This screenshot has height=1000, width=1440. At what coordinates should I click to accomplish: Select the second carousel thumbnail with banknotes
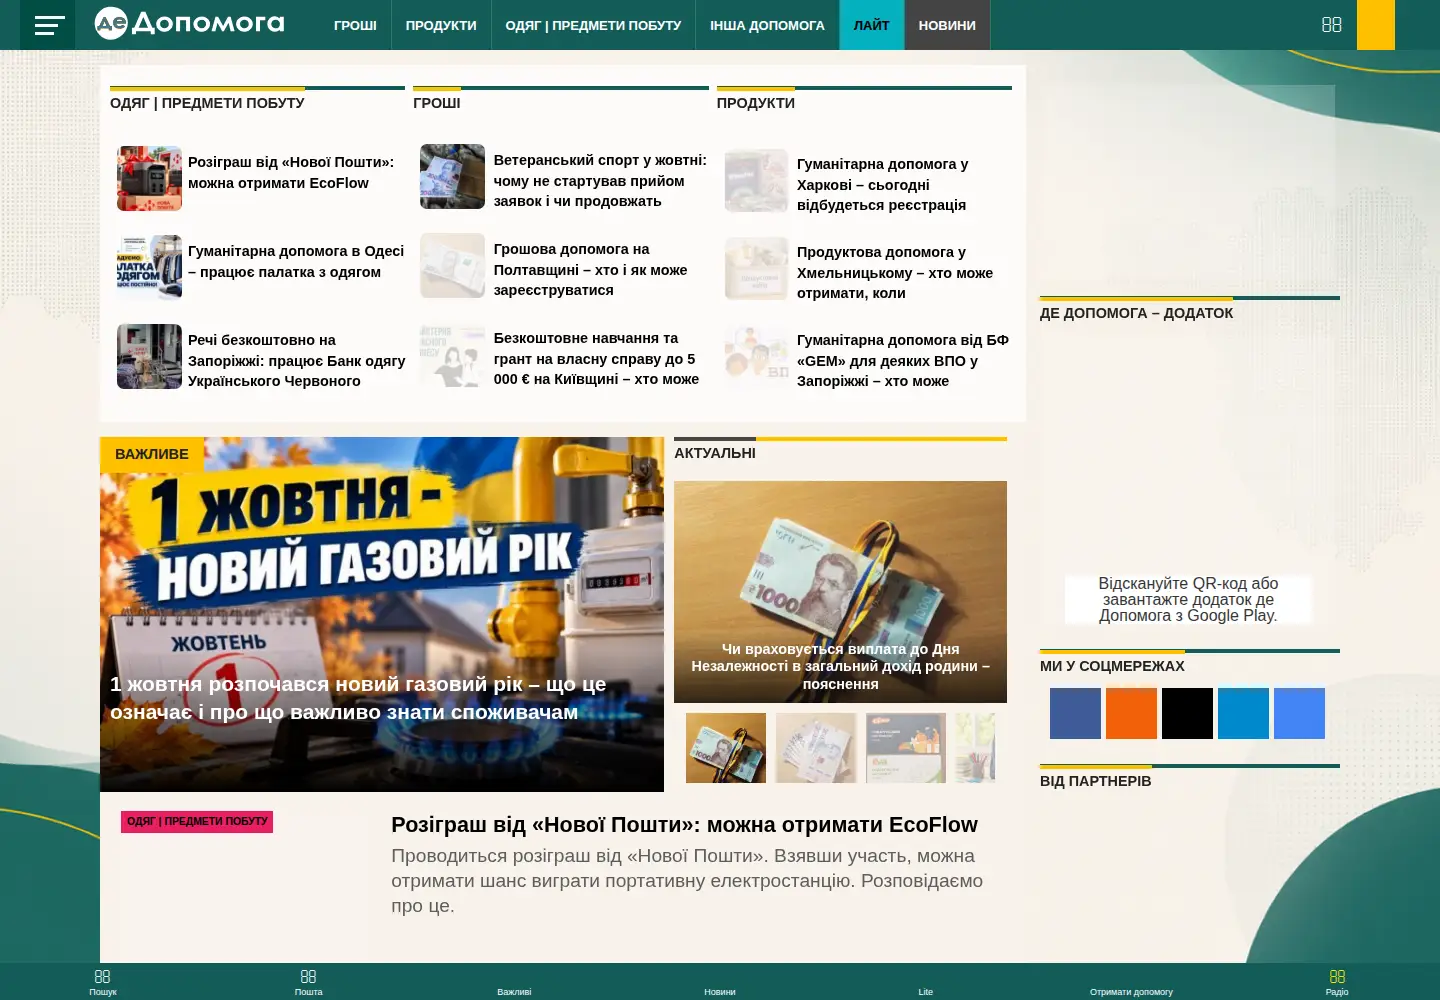[816, 748]
